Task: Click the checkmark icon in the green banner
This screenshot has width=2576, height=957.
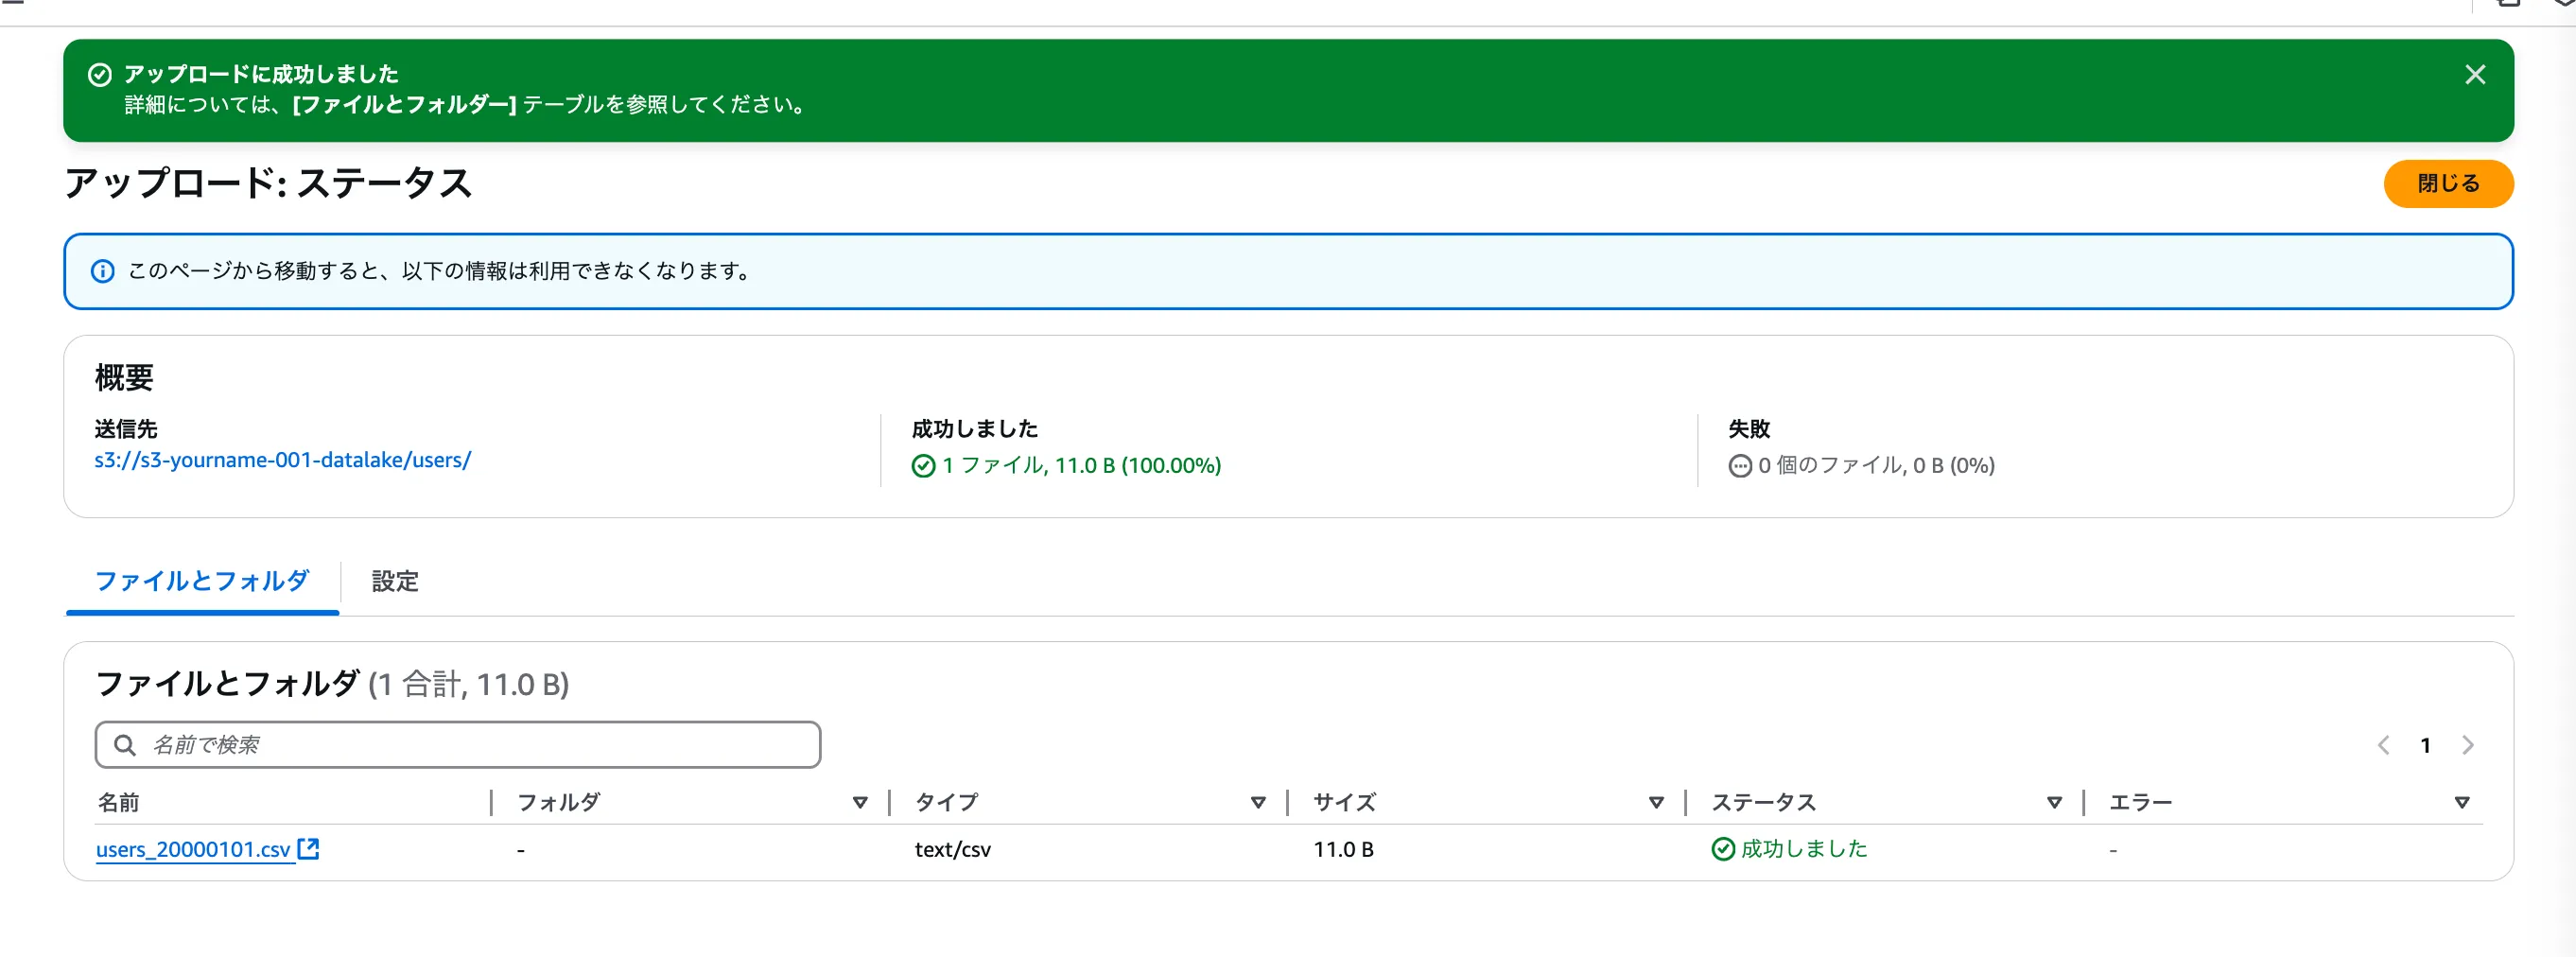Action: (100, 75)
